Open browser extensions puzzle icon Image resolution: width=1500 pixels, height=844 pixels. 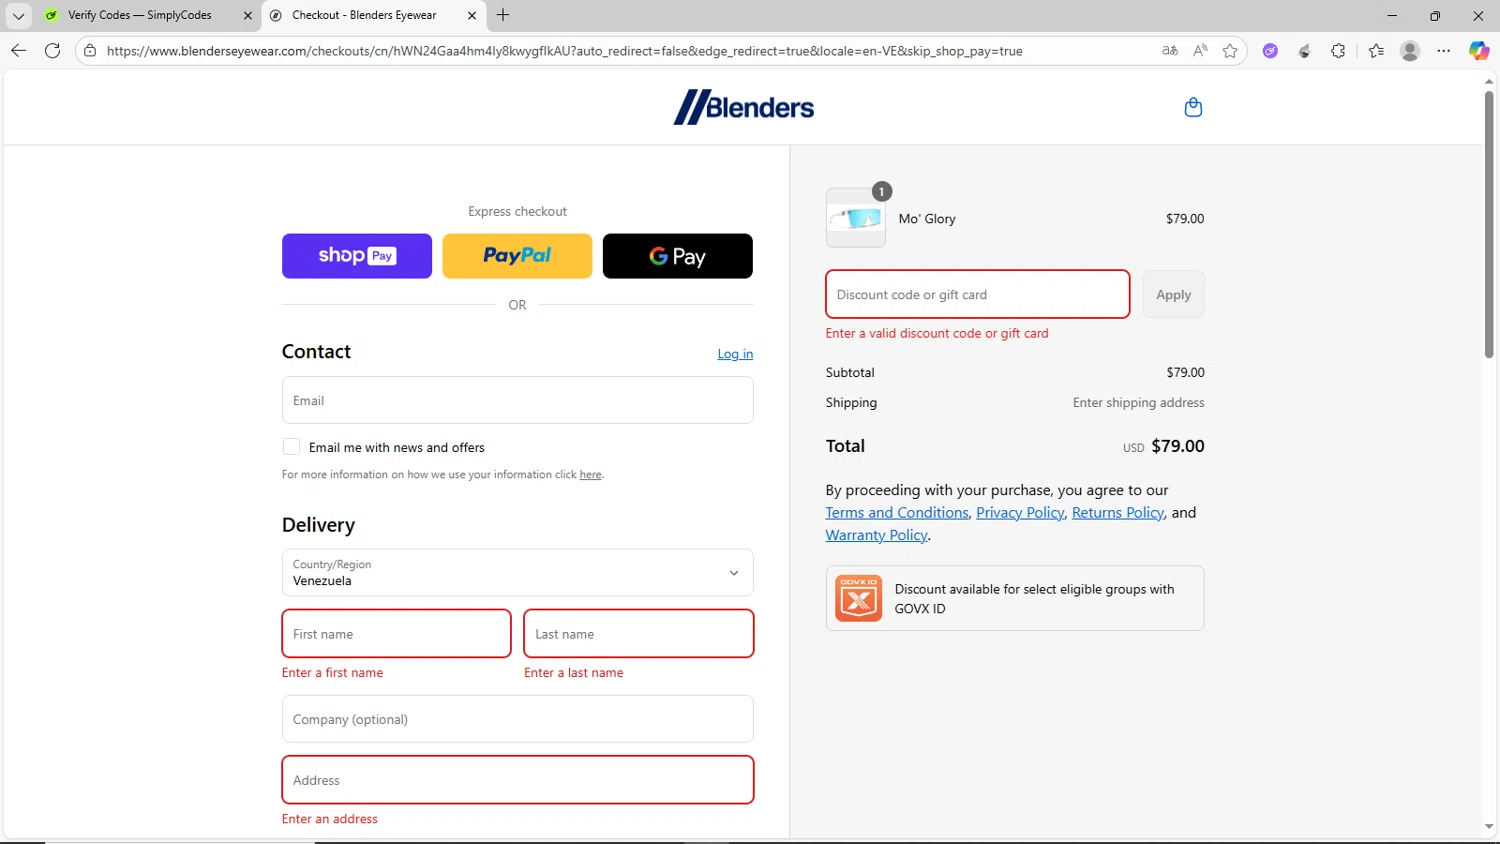pos(1338,50)
